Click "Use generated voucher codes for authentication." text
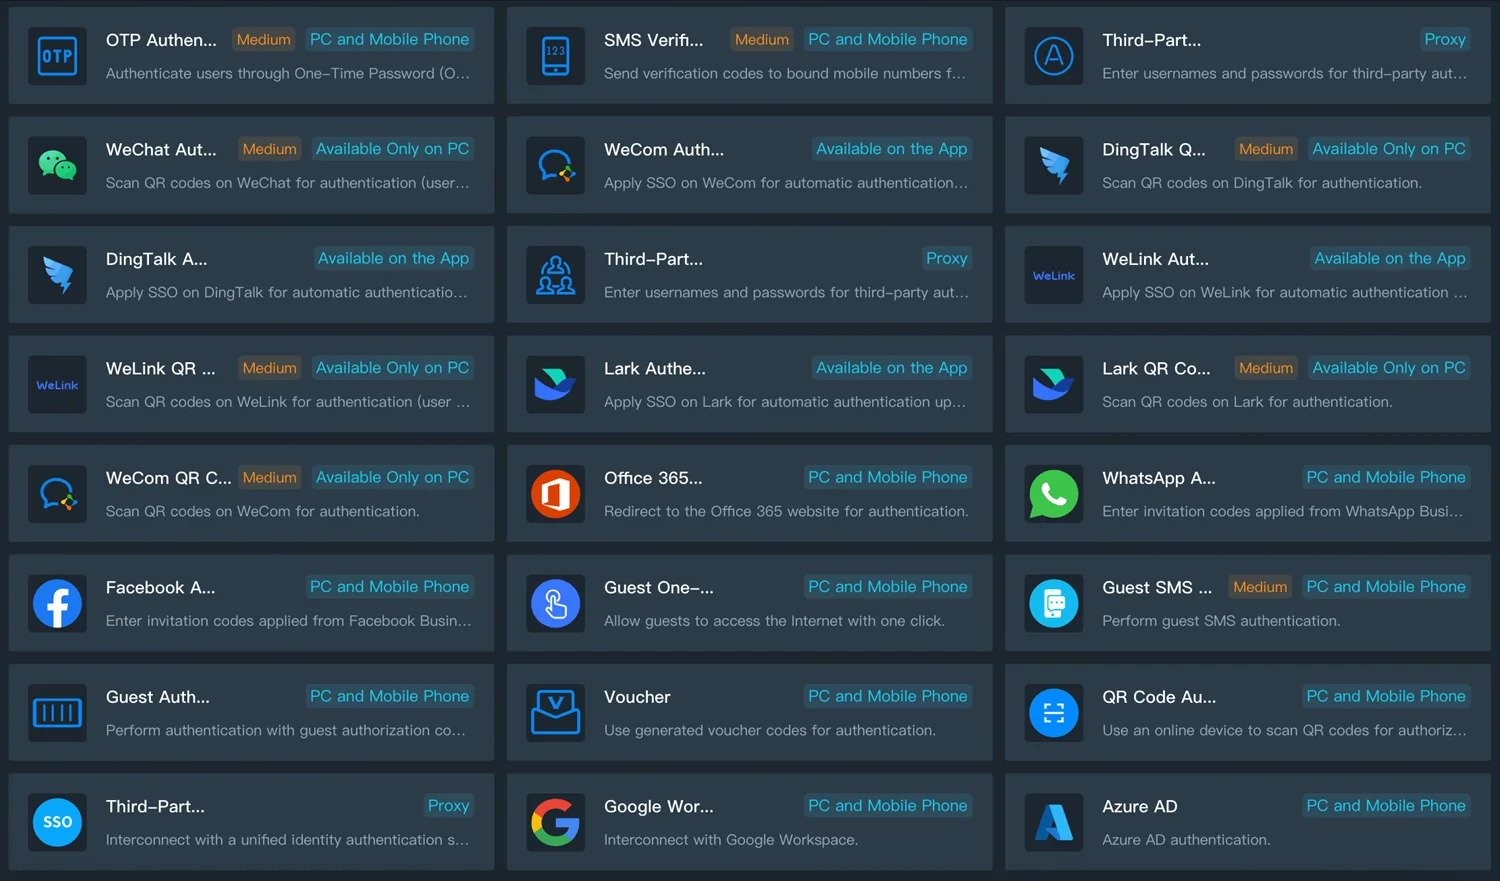 [770, 730]
